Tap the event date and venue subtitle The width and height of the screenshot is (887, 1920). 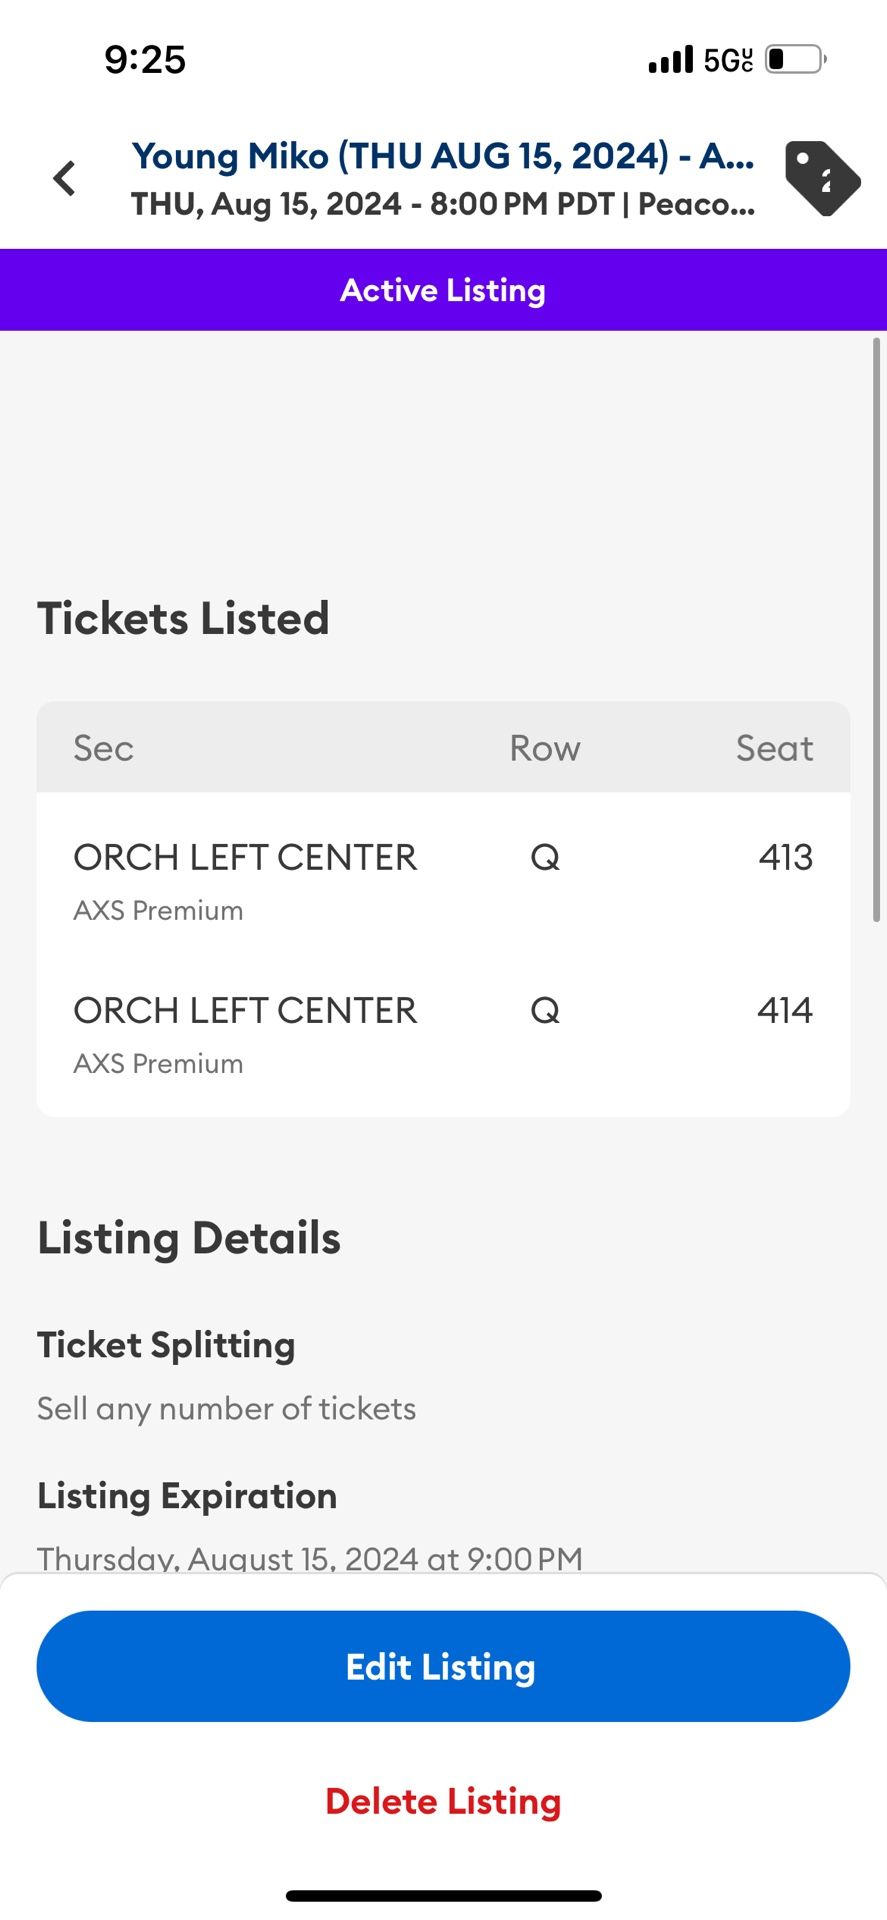tap(443, 204)
